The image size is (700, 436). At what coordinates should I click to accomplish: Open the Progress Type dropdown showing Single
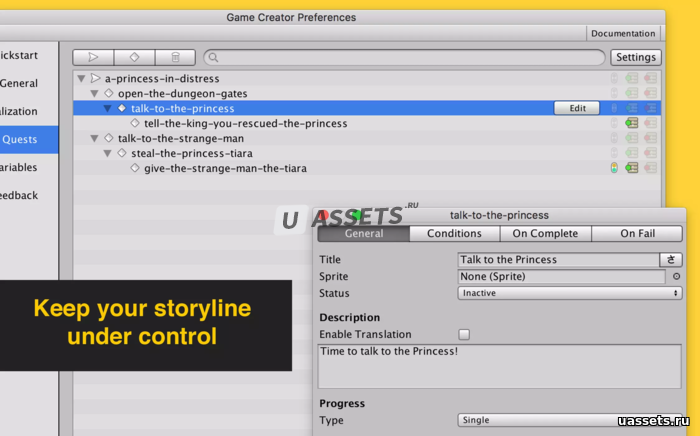click(570, 420)
